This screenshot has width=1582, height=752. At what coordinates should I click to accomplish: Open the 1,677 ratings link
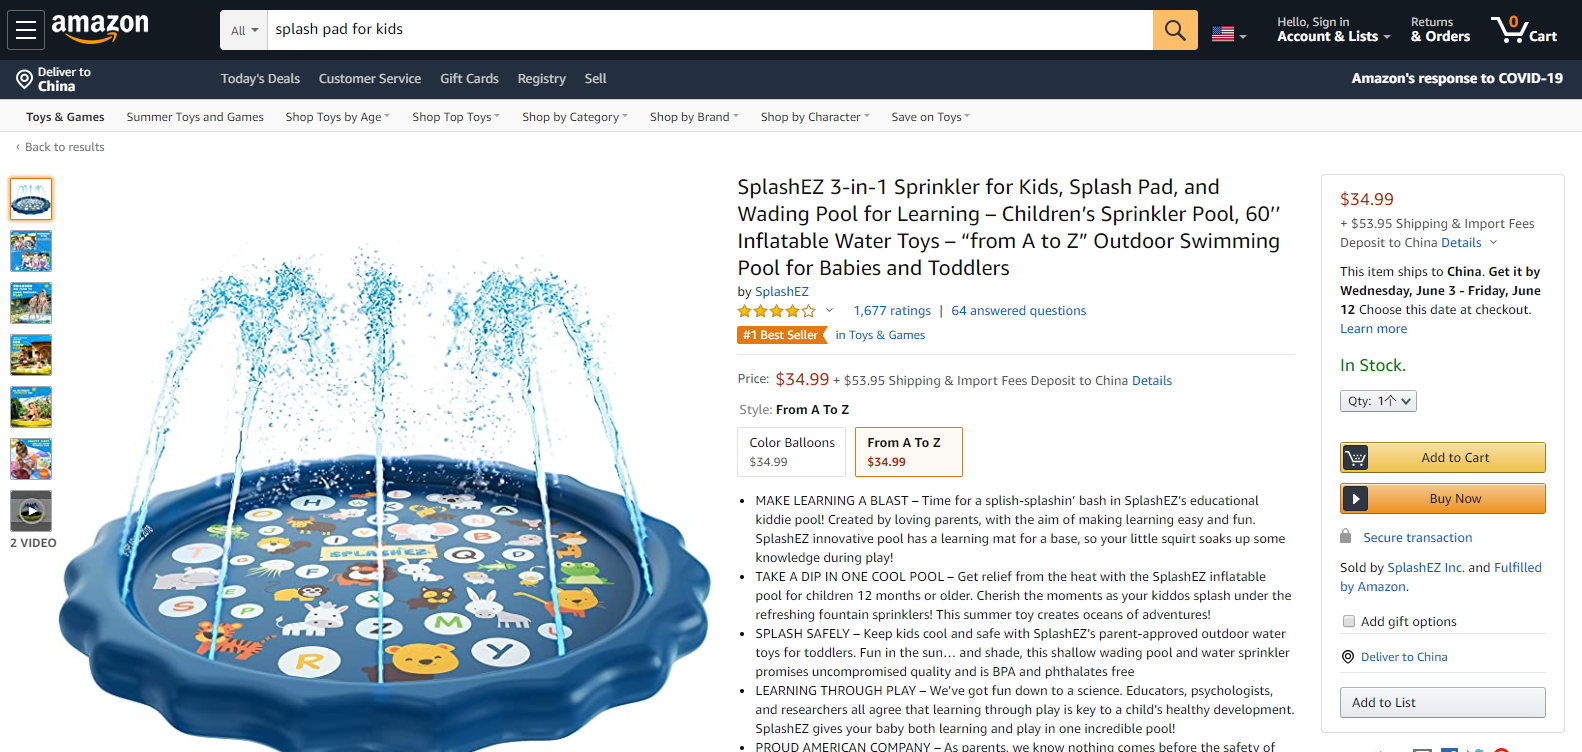tap(892, 311)
